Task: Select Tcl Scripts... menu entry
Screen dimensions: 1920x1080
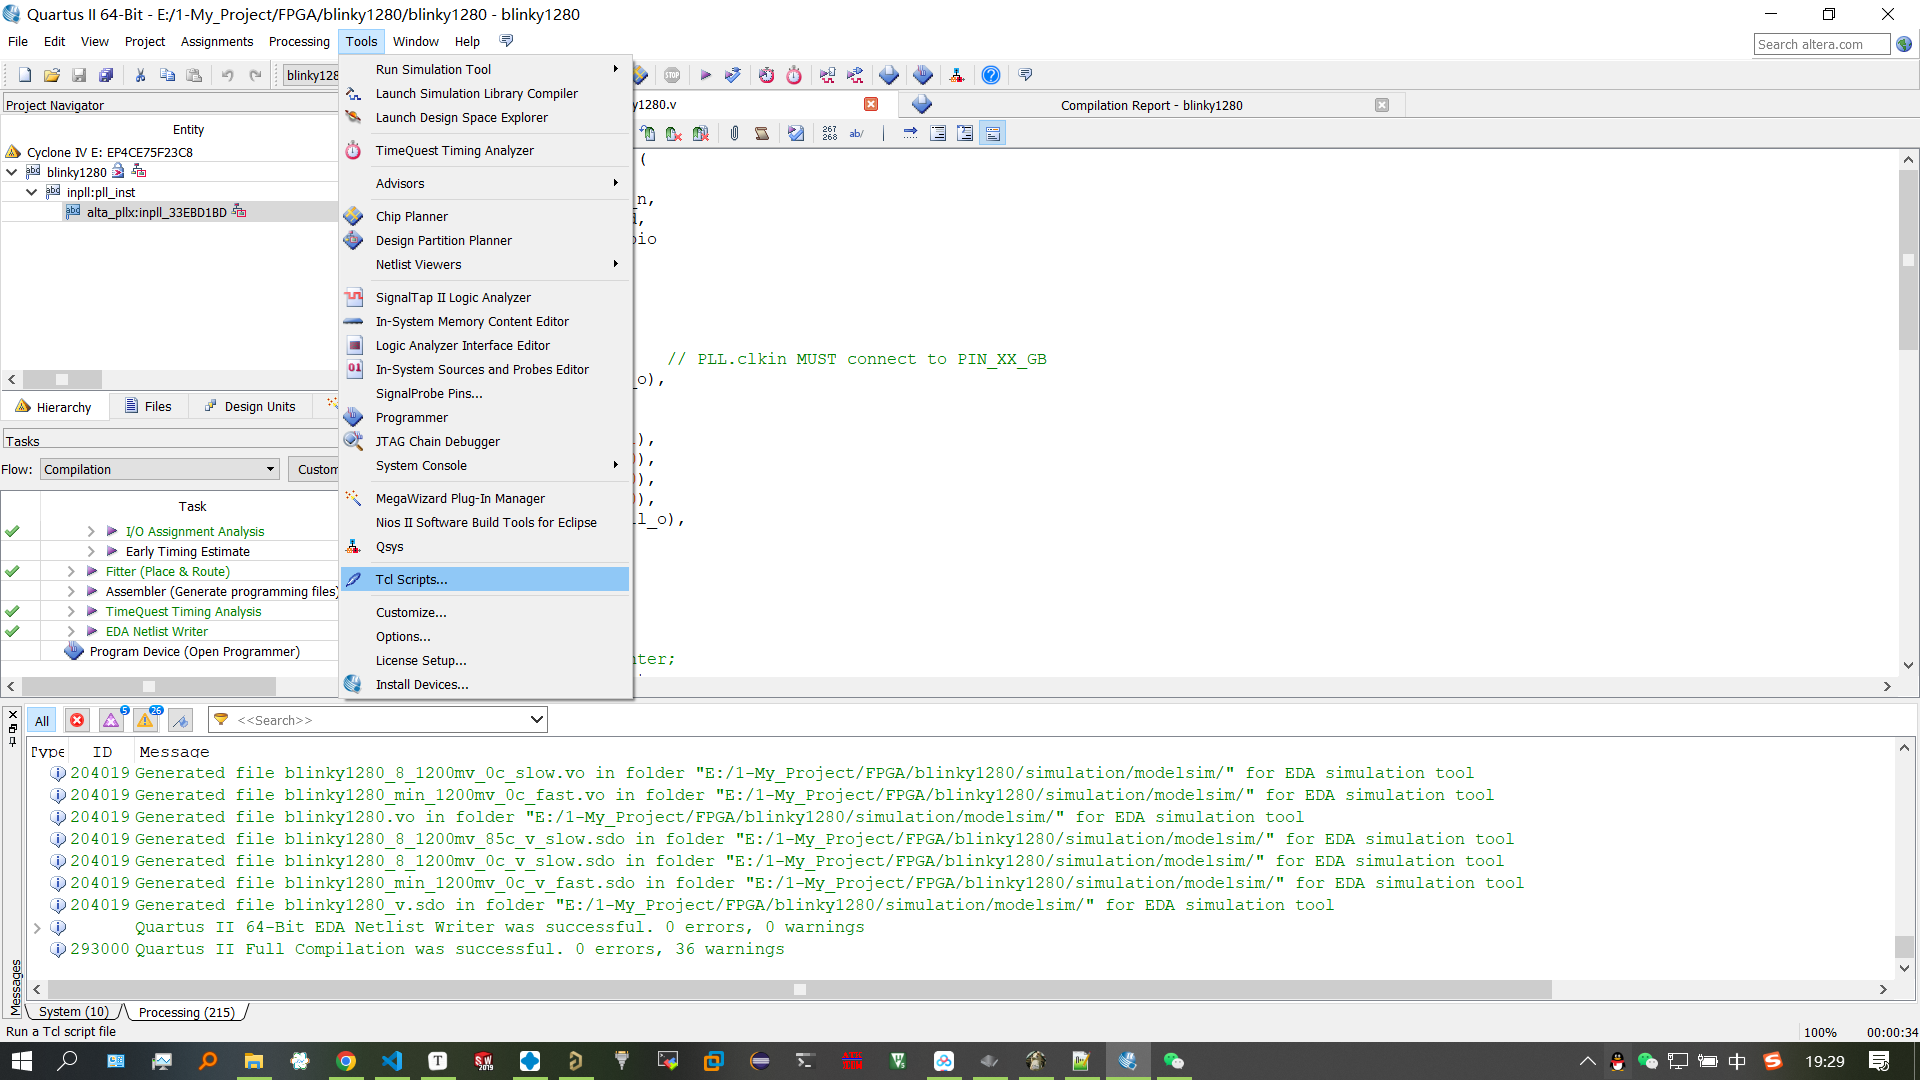Action: pos(411,579)
